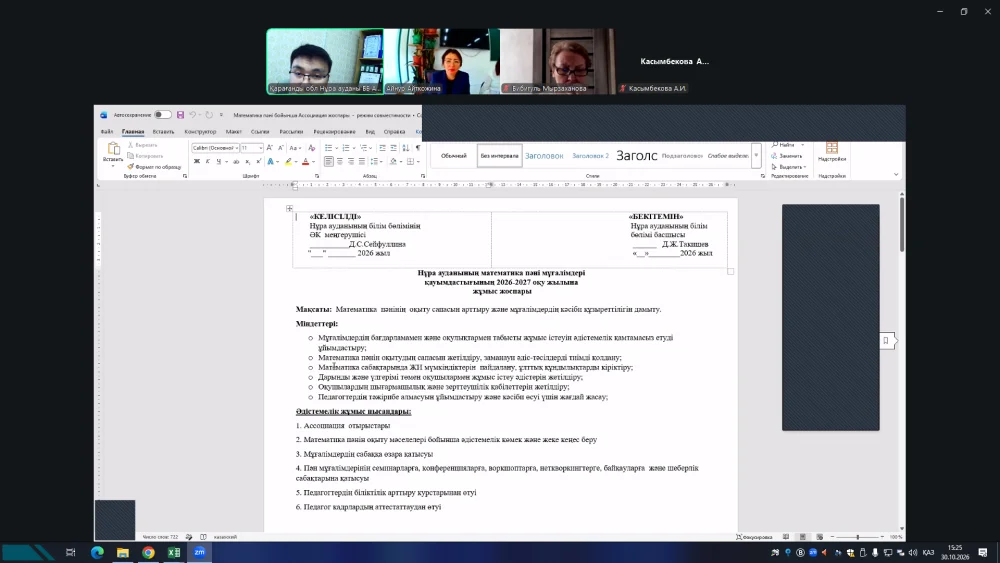The width and height of the screenshot is (1000, 563).
Task: Select the Заголовок 2 style
Action: (x=591, y=156)
